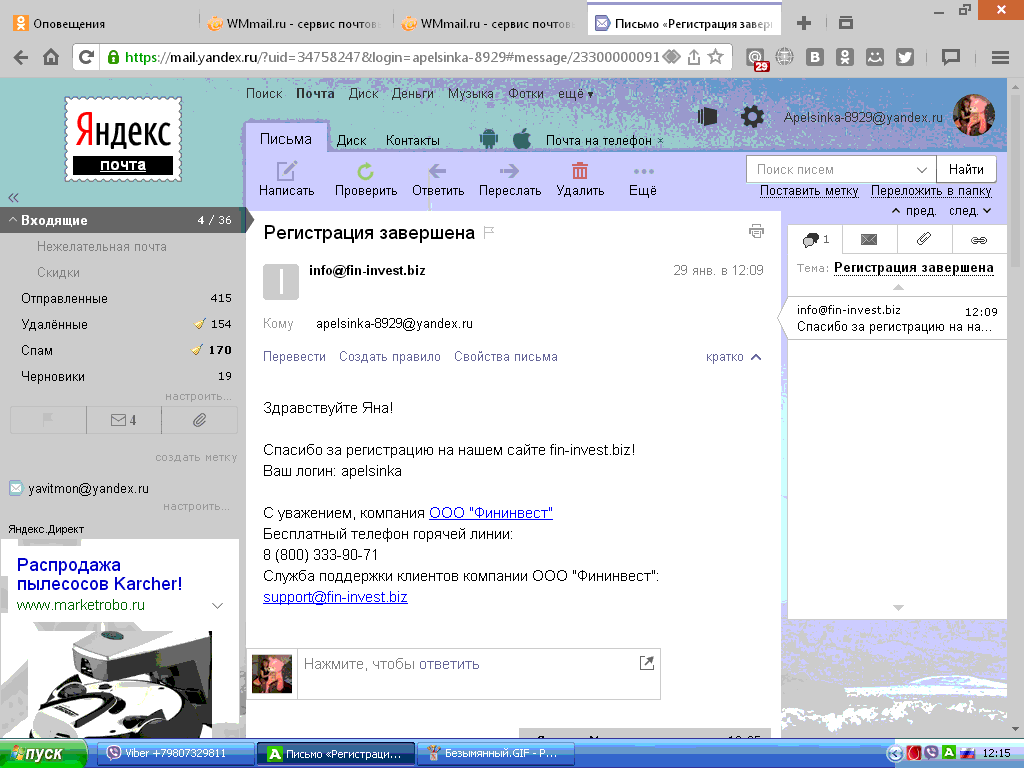Click the Написать compose icon

coord(287,171)
